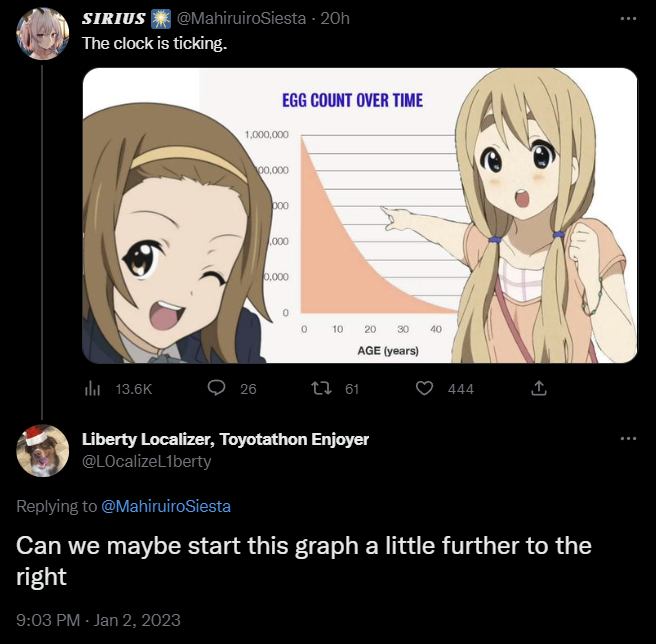Click the 61 retweets count

pyautogui.click(x=351, y=389)
